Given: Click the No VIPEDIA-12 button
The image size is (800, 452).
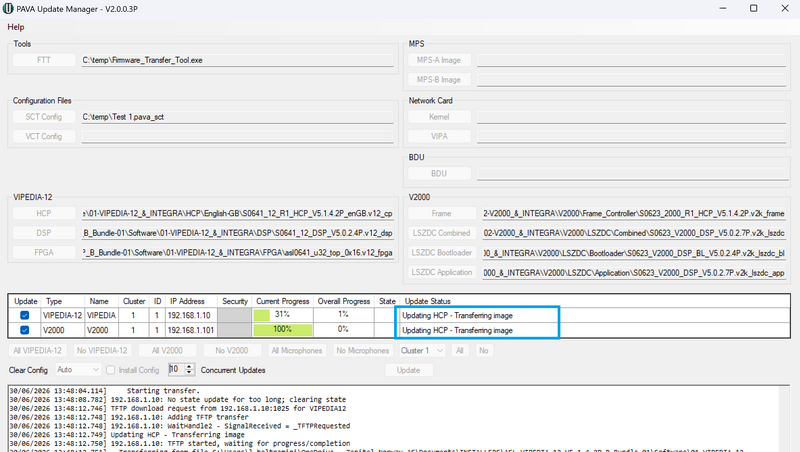Looking at the screenshot, I should (102, 350).
